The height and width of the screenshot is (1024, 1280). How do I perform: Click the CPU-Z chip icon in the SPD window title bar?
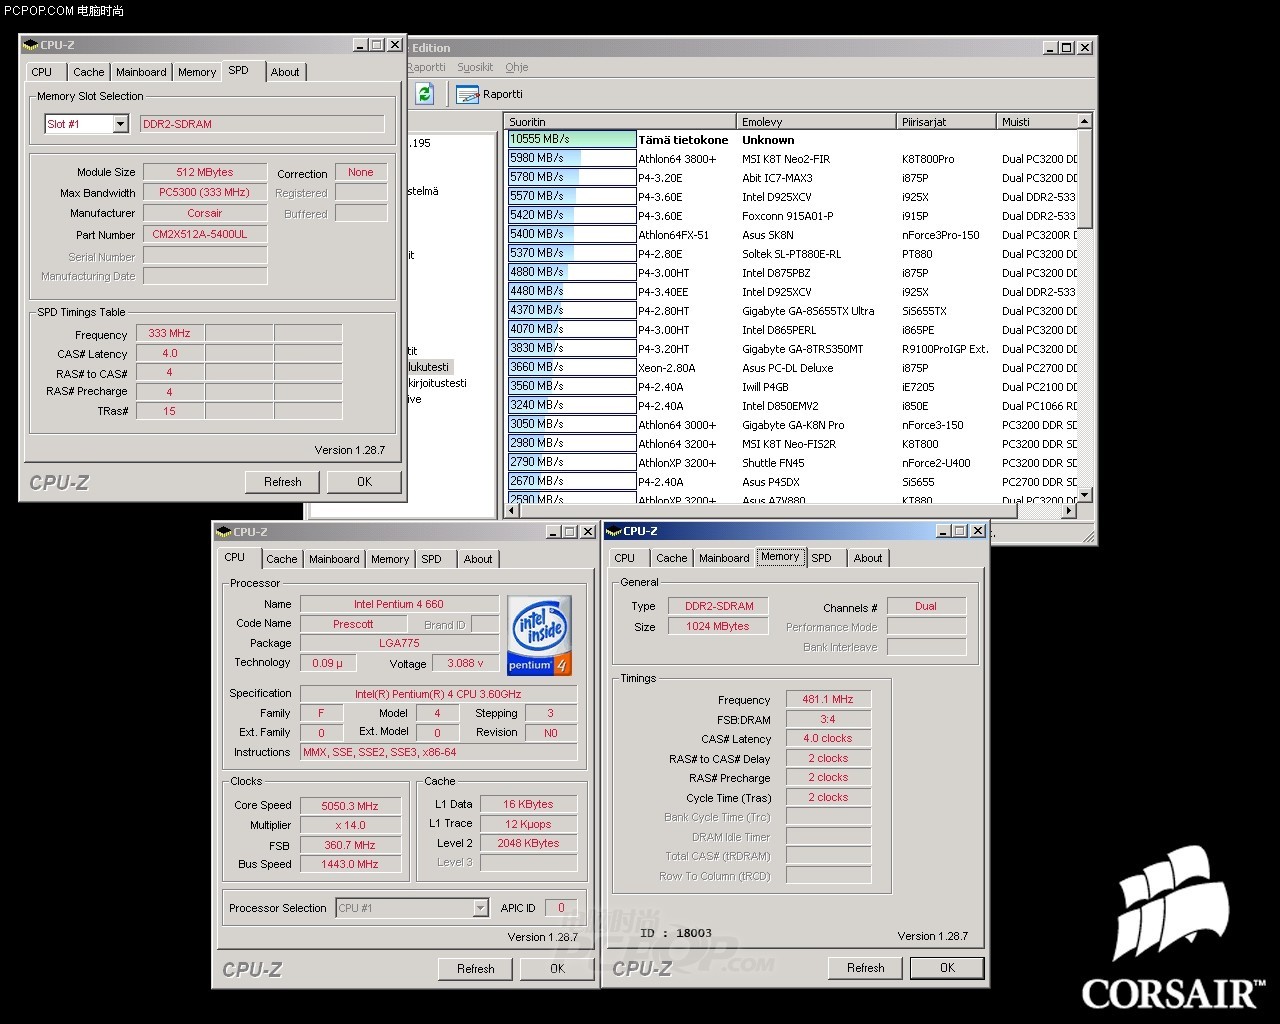click(x=30, y=45)
